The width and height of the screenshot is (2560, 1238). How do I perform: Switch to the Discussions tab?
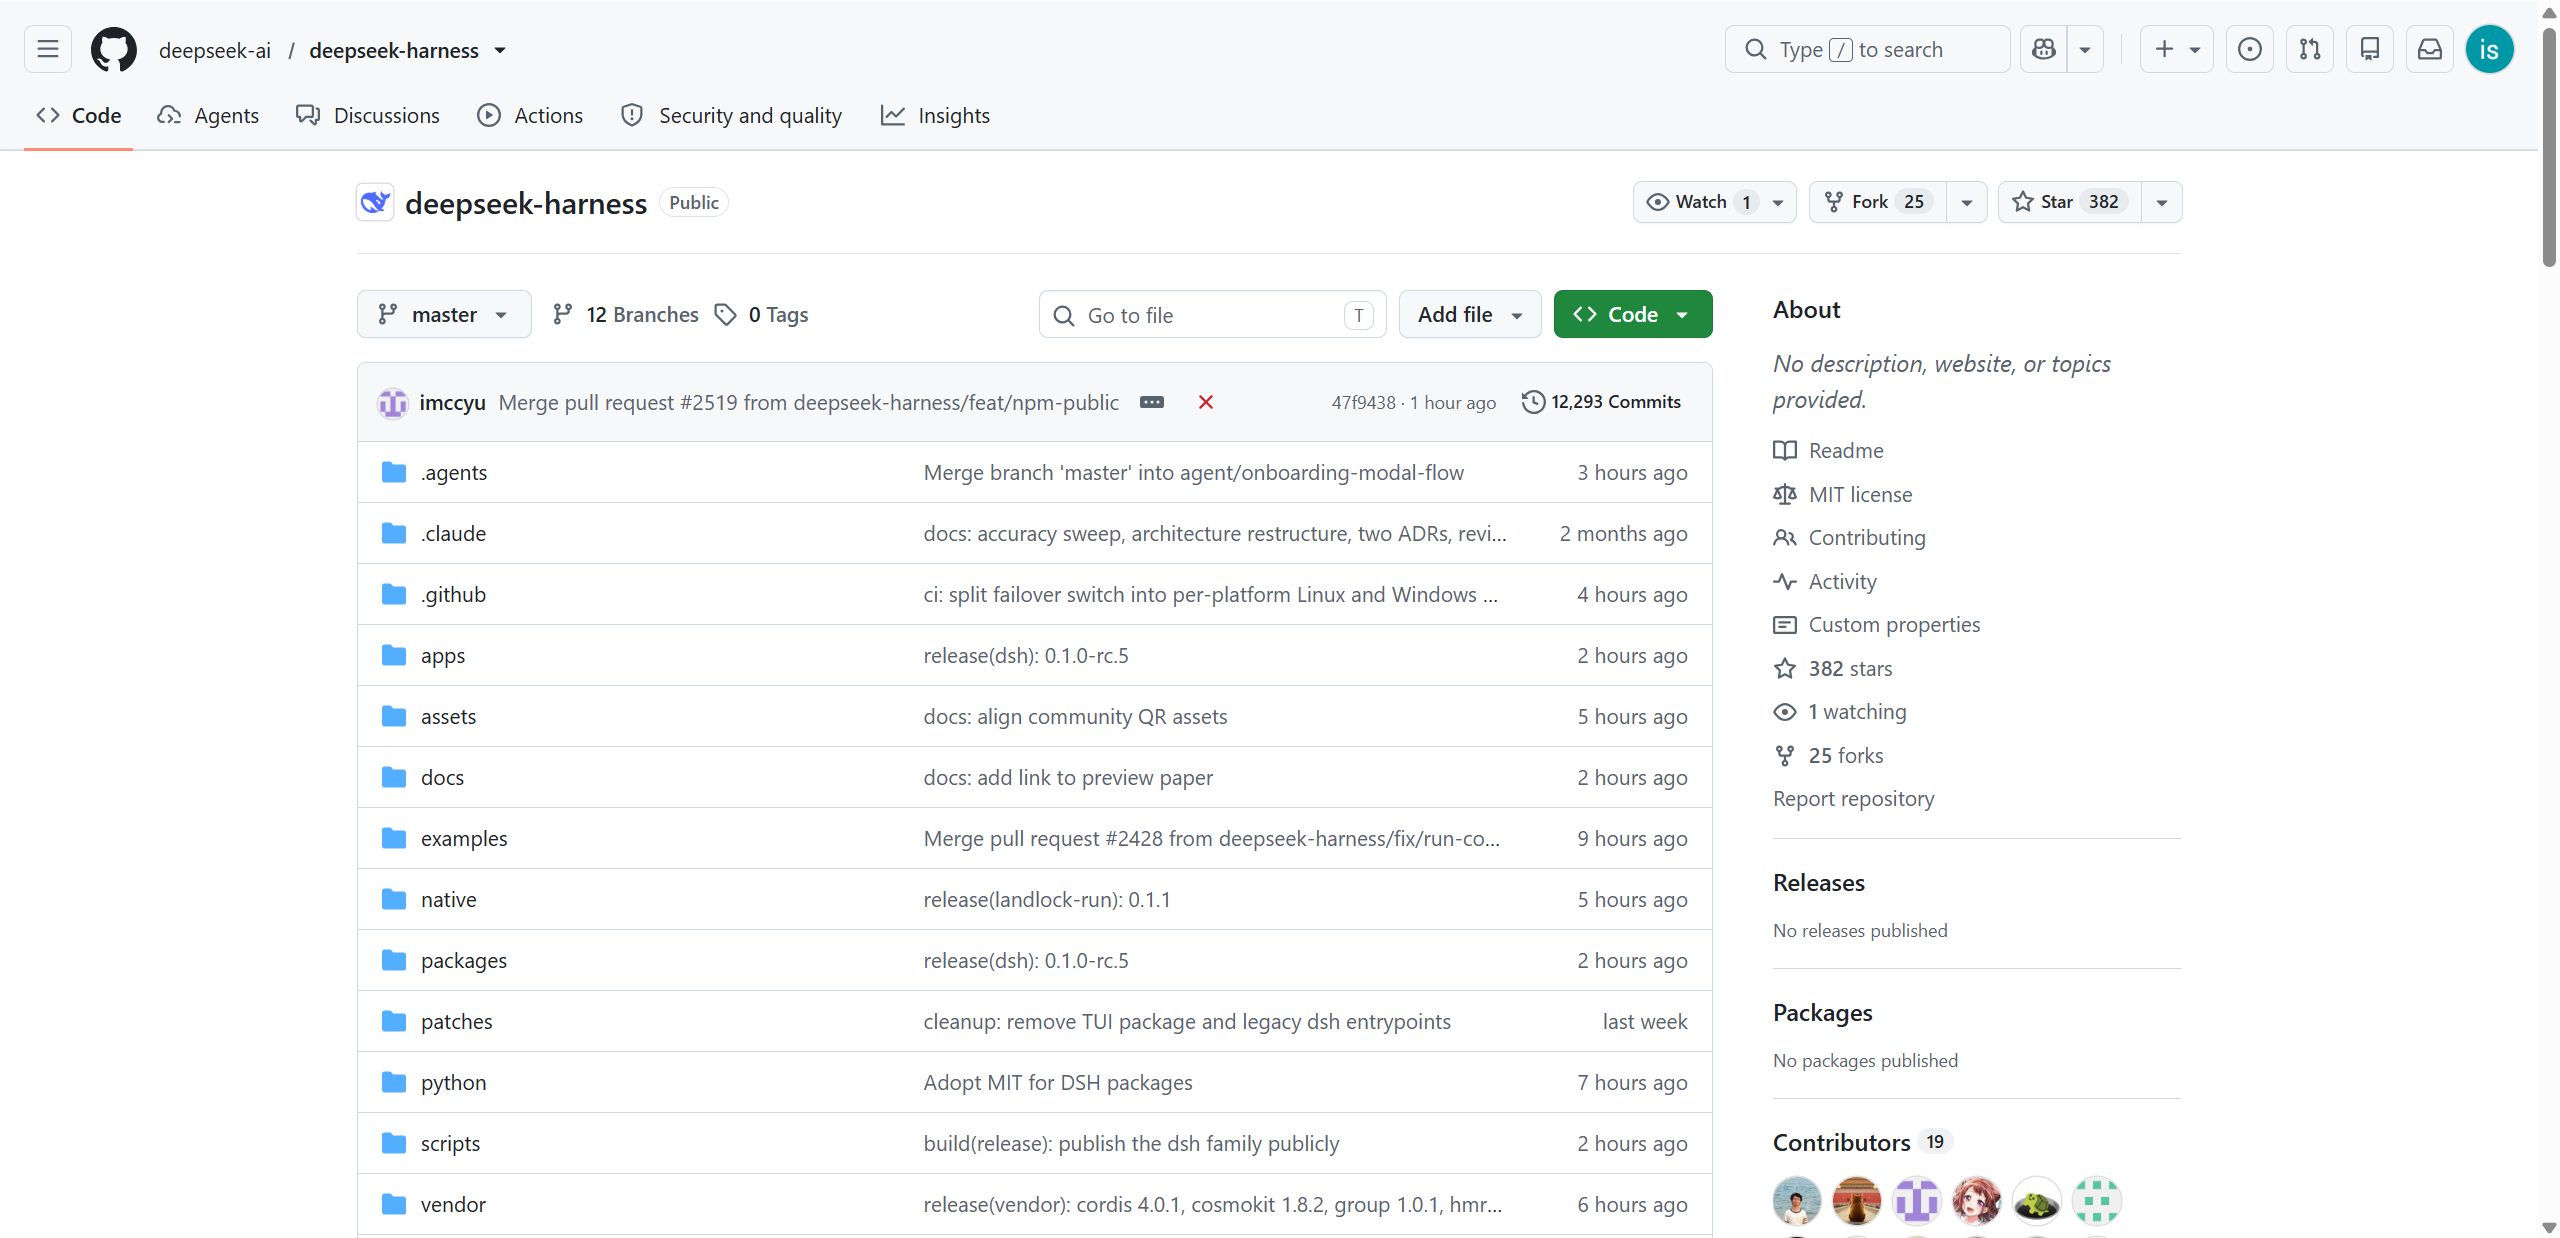click(x=368, y=116)
